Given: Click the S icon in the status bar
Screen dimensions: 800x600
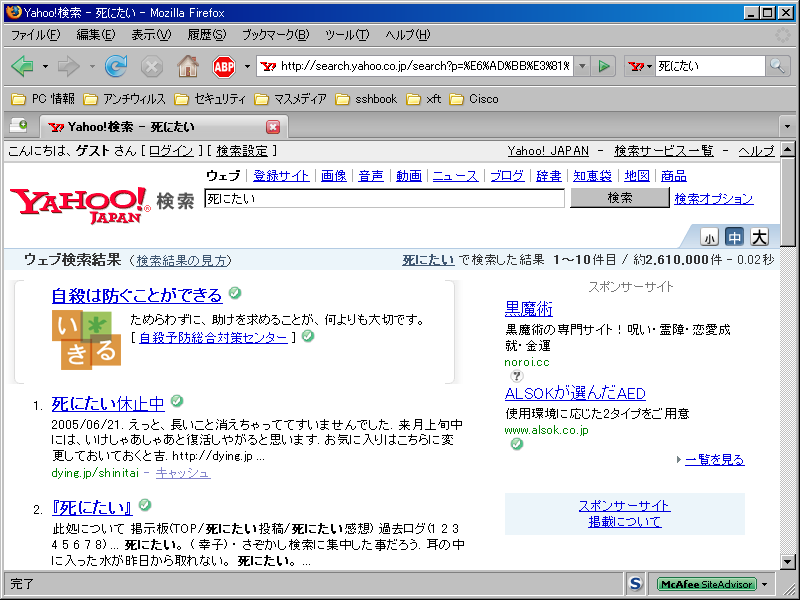Looking at the screenshot, I should click(x=635, y=583).
